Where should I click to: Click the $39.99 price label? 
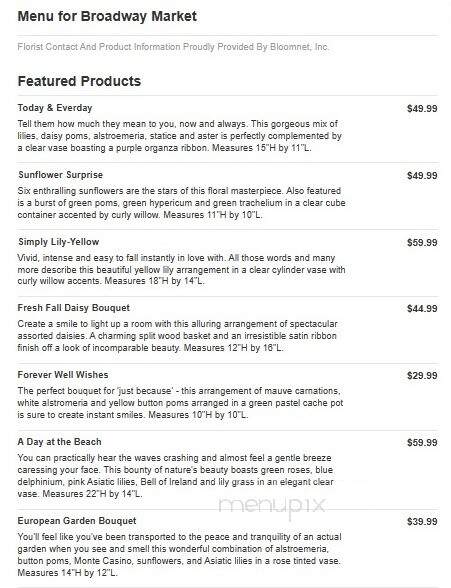tap(422, 522)
